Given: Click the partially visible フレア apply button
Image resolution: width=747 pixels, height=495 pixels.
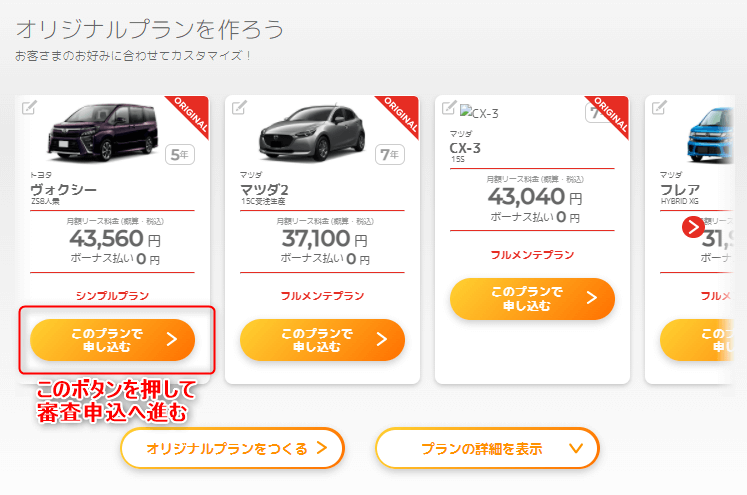Looking at the screenshot, I should (x=697, y=340).
